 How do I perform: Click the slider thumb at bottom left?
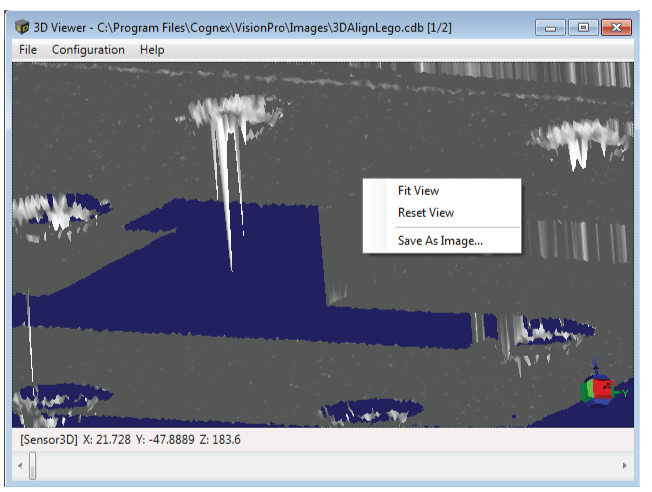[x=32, y=466]
